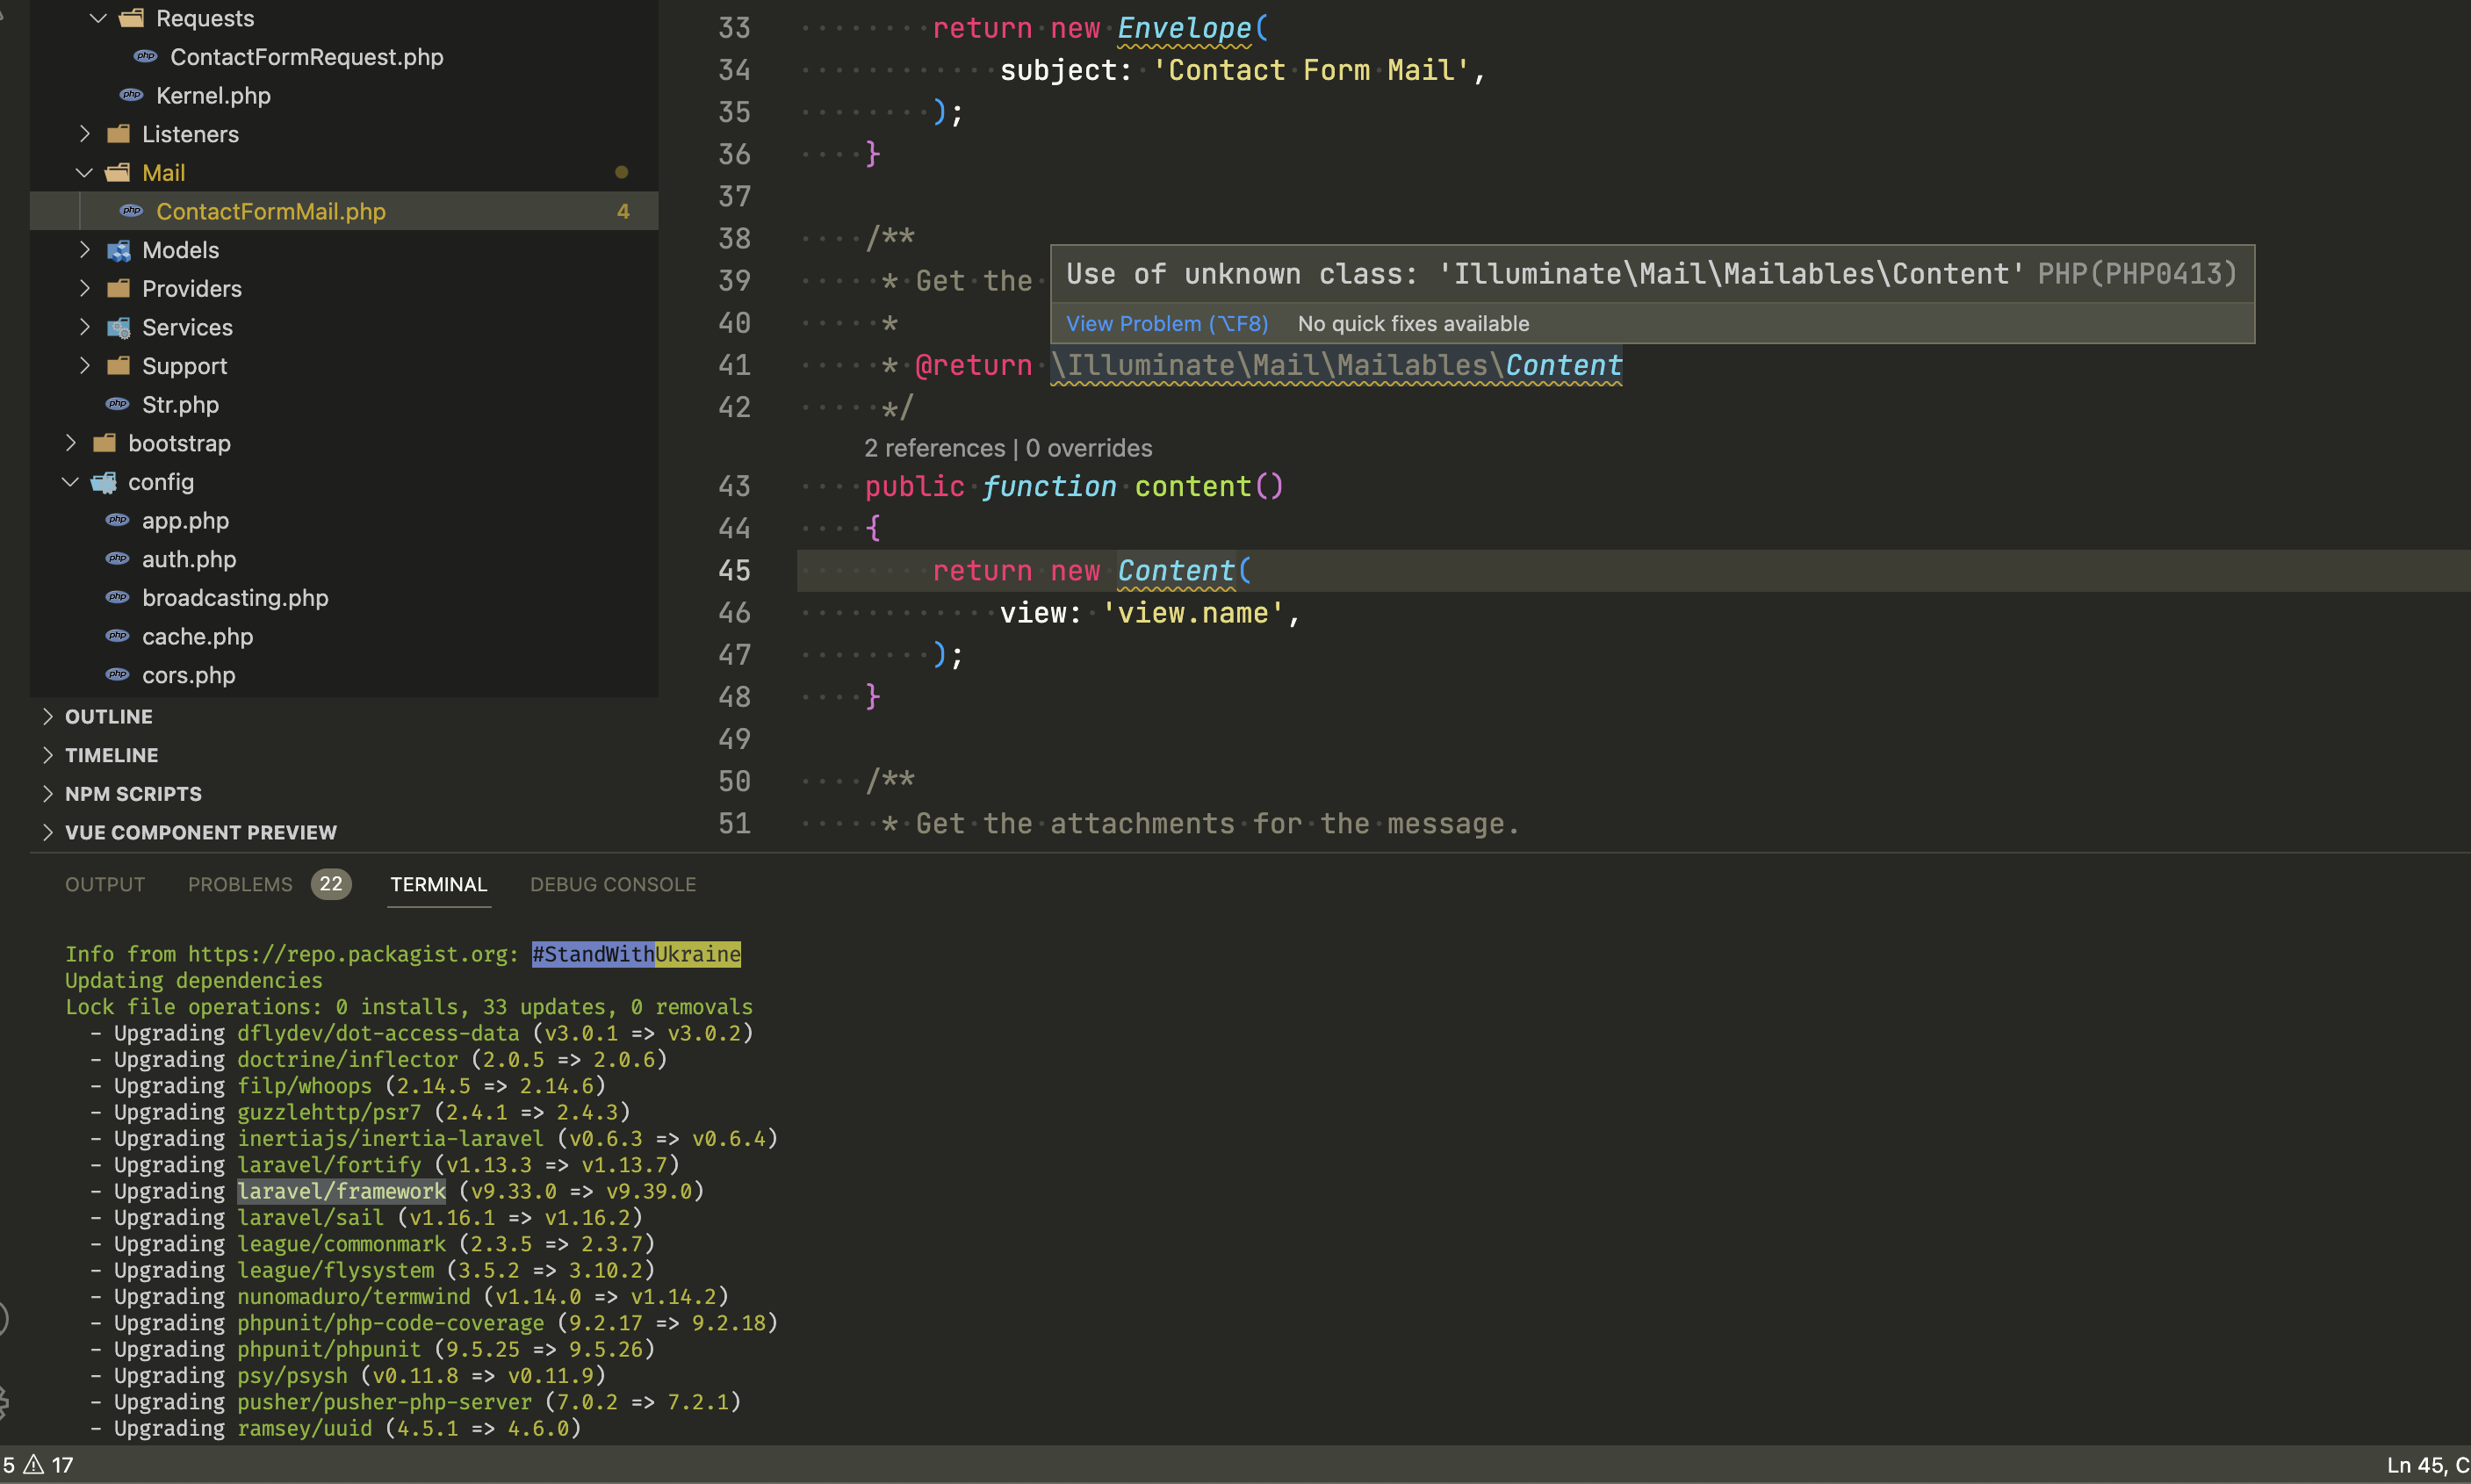Click the PHP icon beside cors.php
The image size is (2471, 1484).
118,675
